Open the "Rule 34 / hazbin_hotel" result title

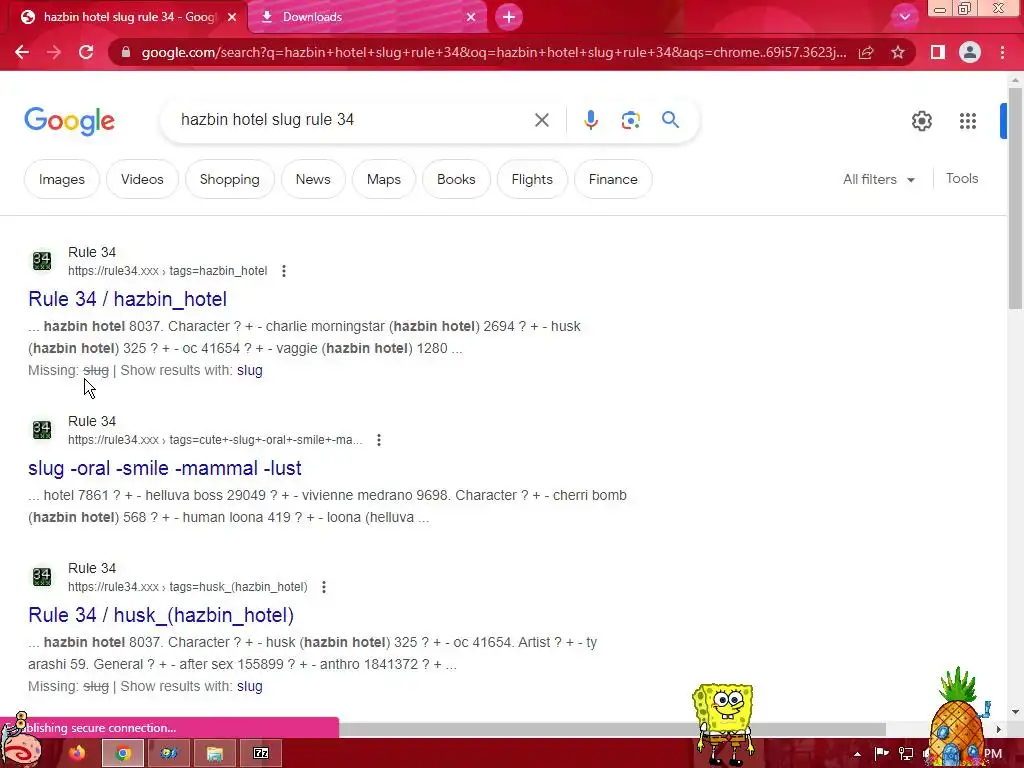[x=127, y=299]
